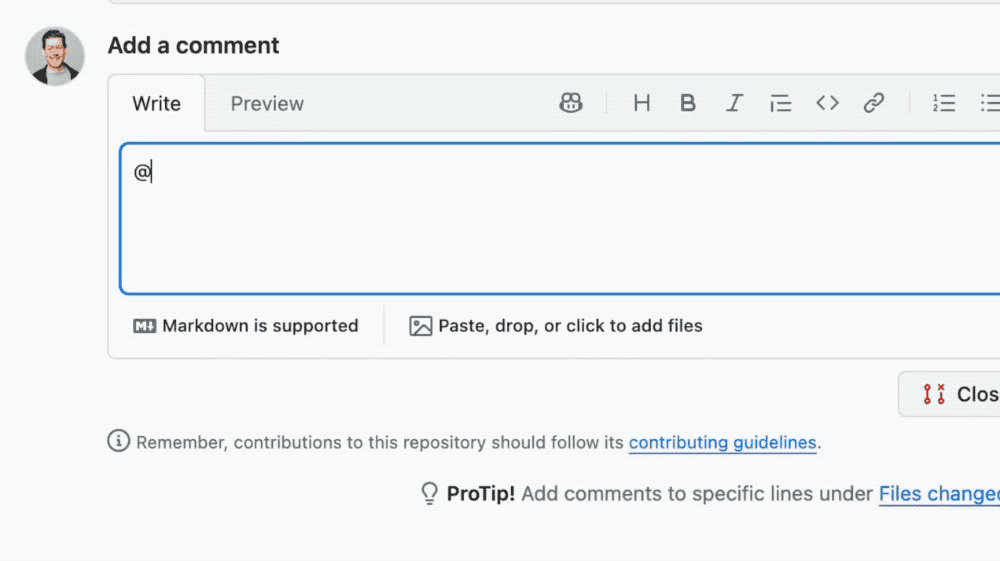The image size is (1000, 561).
Task: Insert a heading with the H icon
Action: tap(642, 103)
